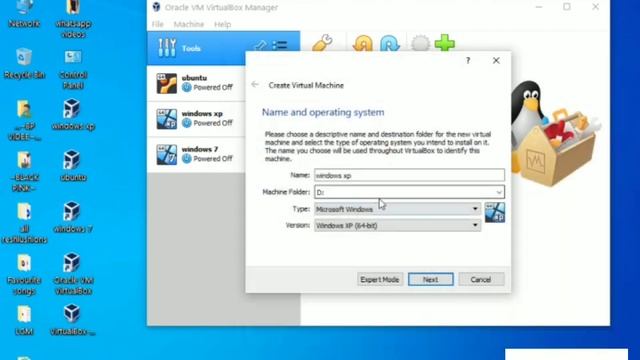Select the windows 7 virtual machine entry
Screen dimensions: 640x360
(196, 154)
